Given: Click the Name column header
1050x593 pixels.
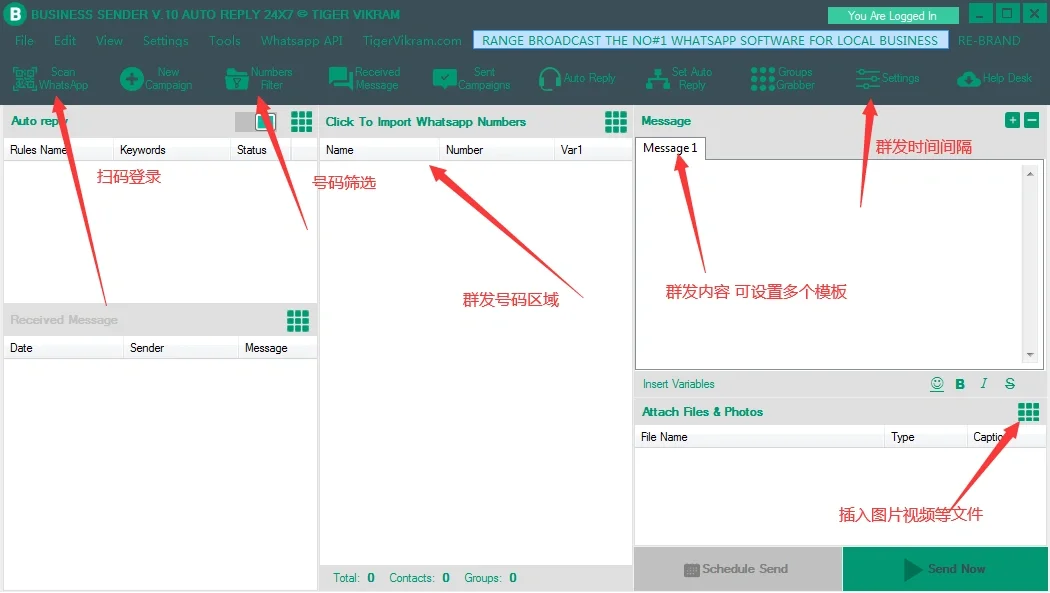Looking at the screenshot, I should tap(379, 150).
